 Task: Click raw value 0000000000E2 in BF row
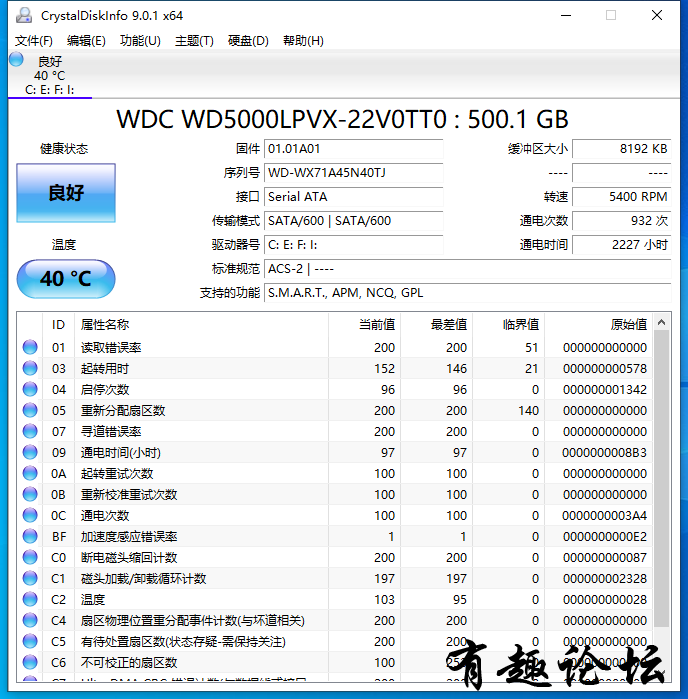(605, 536)
